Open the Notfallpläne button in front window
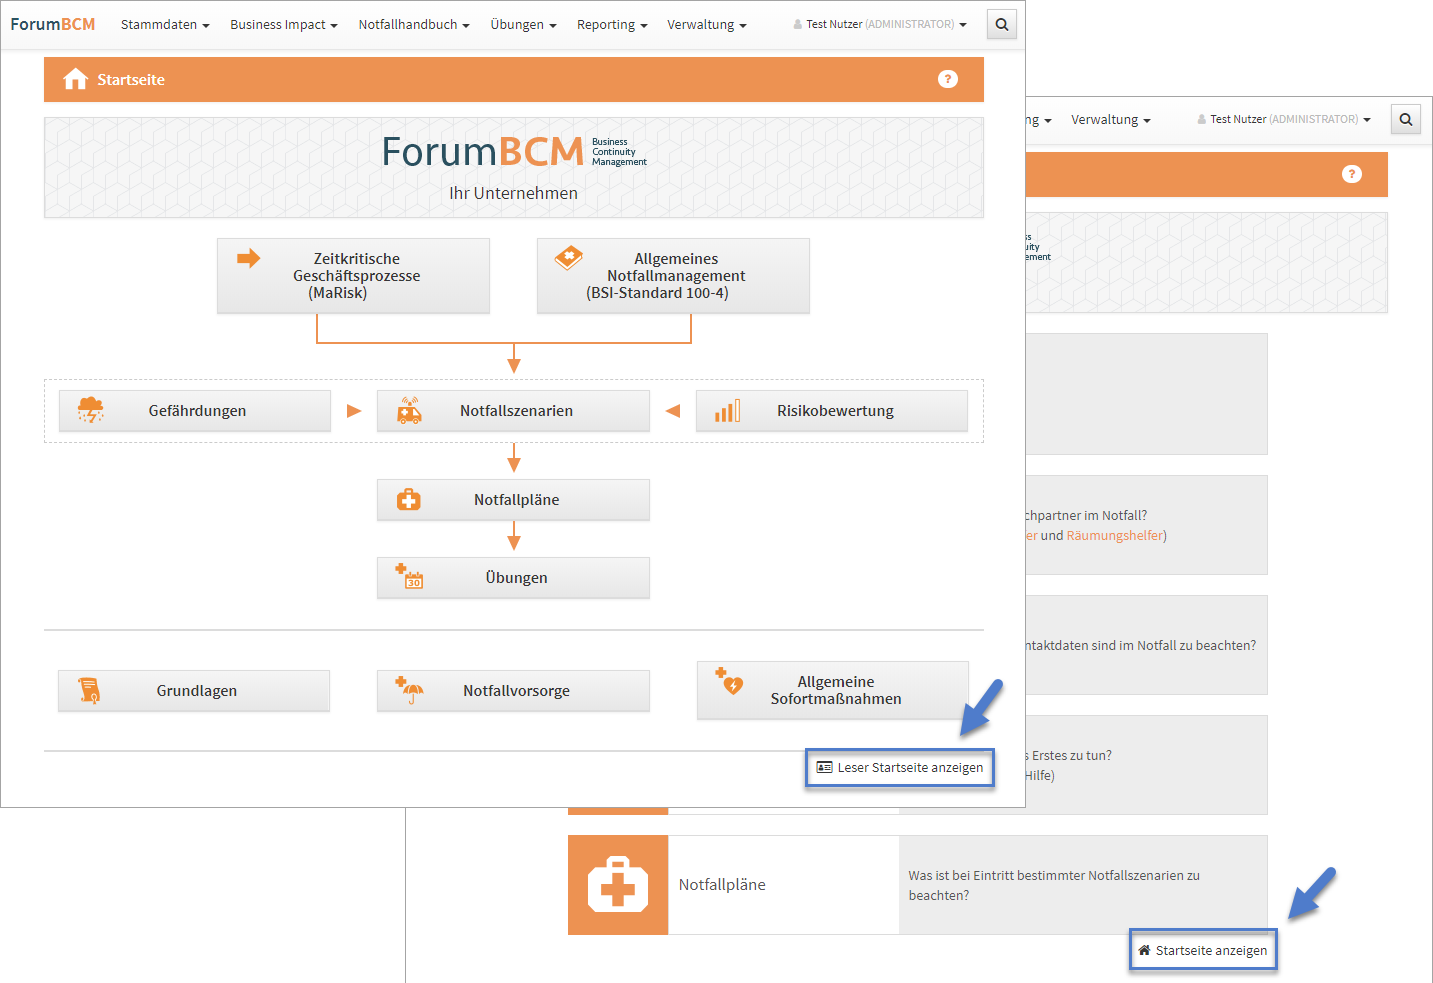 point(513,500)
